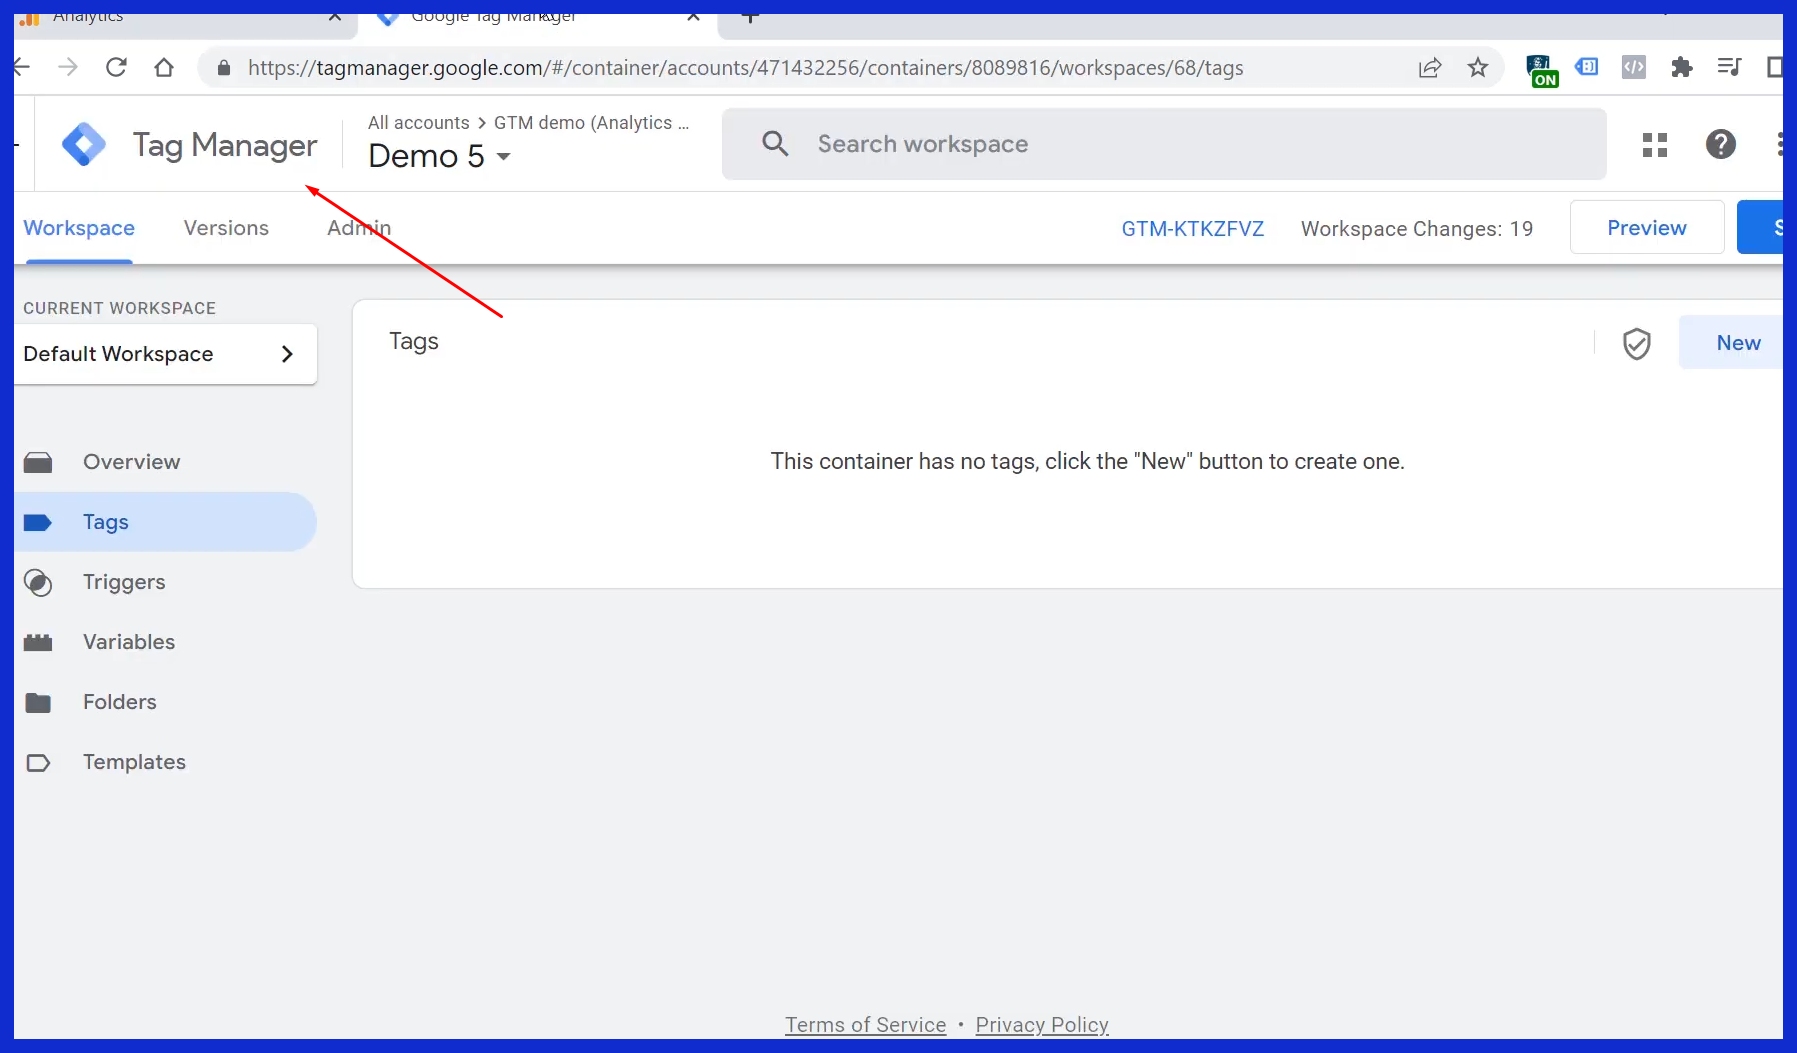
Task: Click the magnifier search icon
Action: coord(775,144)
